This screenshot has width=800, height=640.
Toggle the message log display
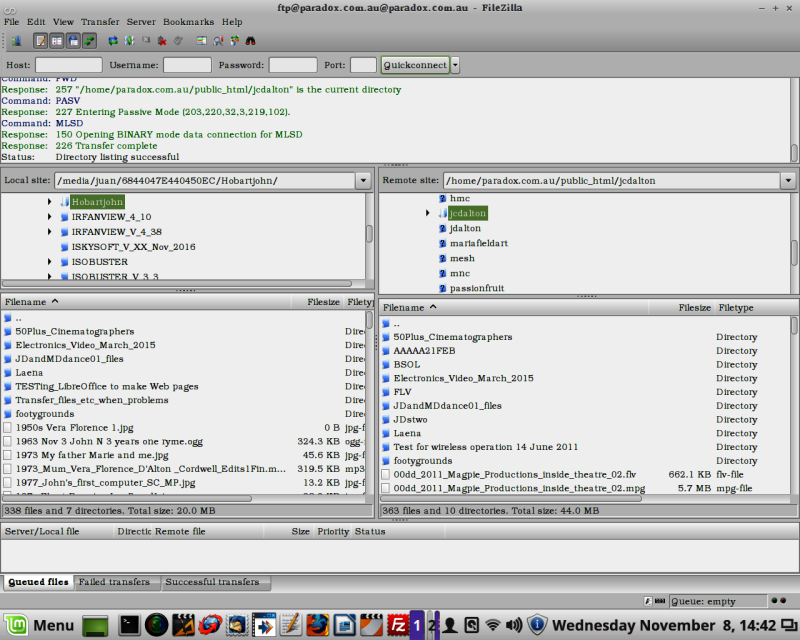pos(41,41)
